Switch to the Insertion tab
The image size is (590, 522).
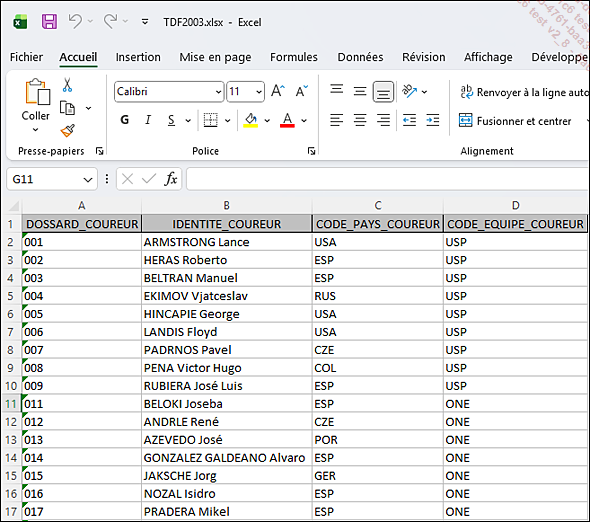pos(138,57)
